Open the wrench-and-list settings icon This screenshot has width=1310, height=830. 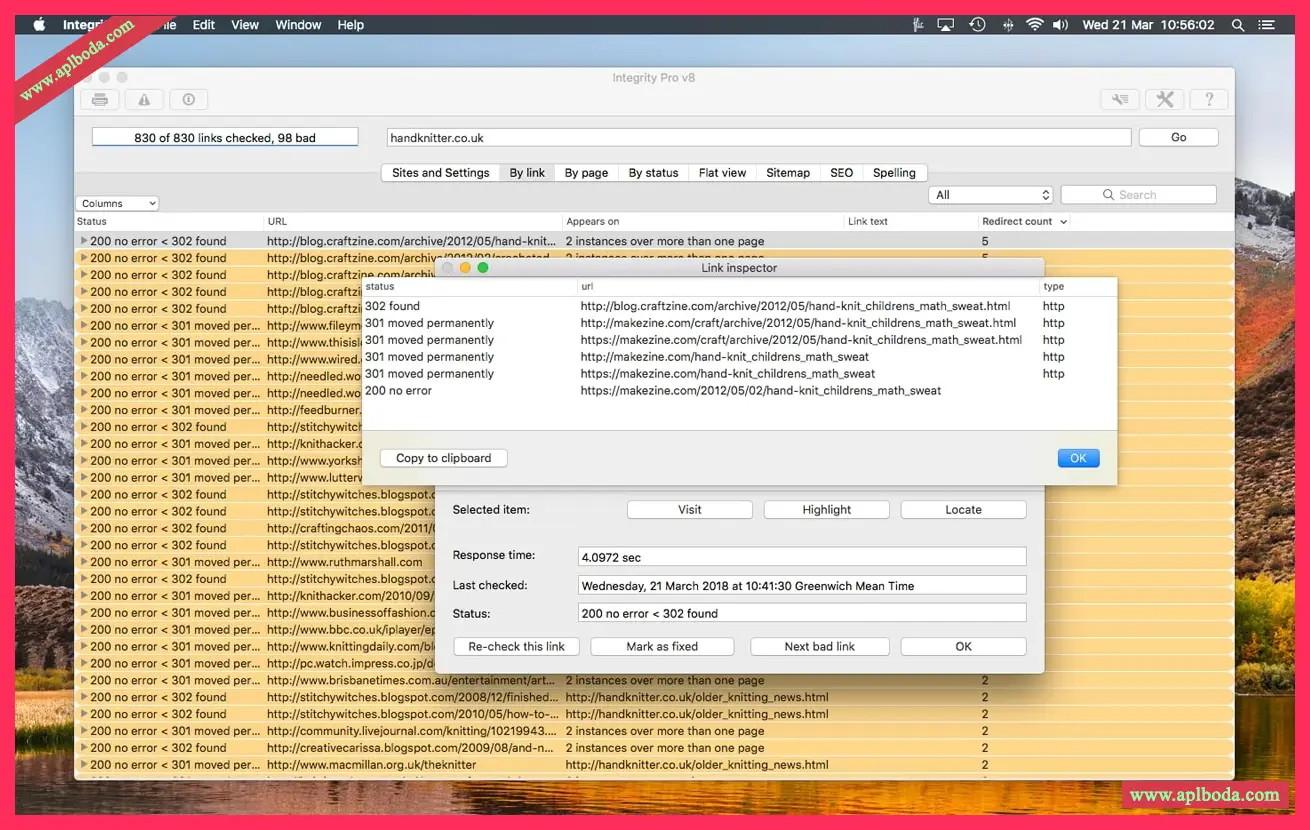pyautogui.click(x=1120, y=99)
